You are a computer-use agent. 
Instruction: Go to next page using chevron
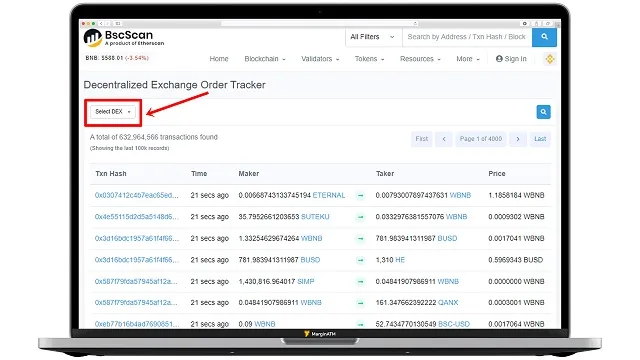click(518, 139)
